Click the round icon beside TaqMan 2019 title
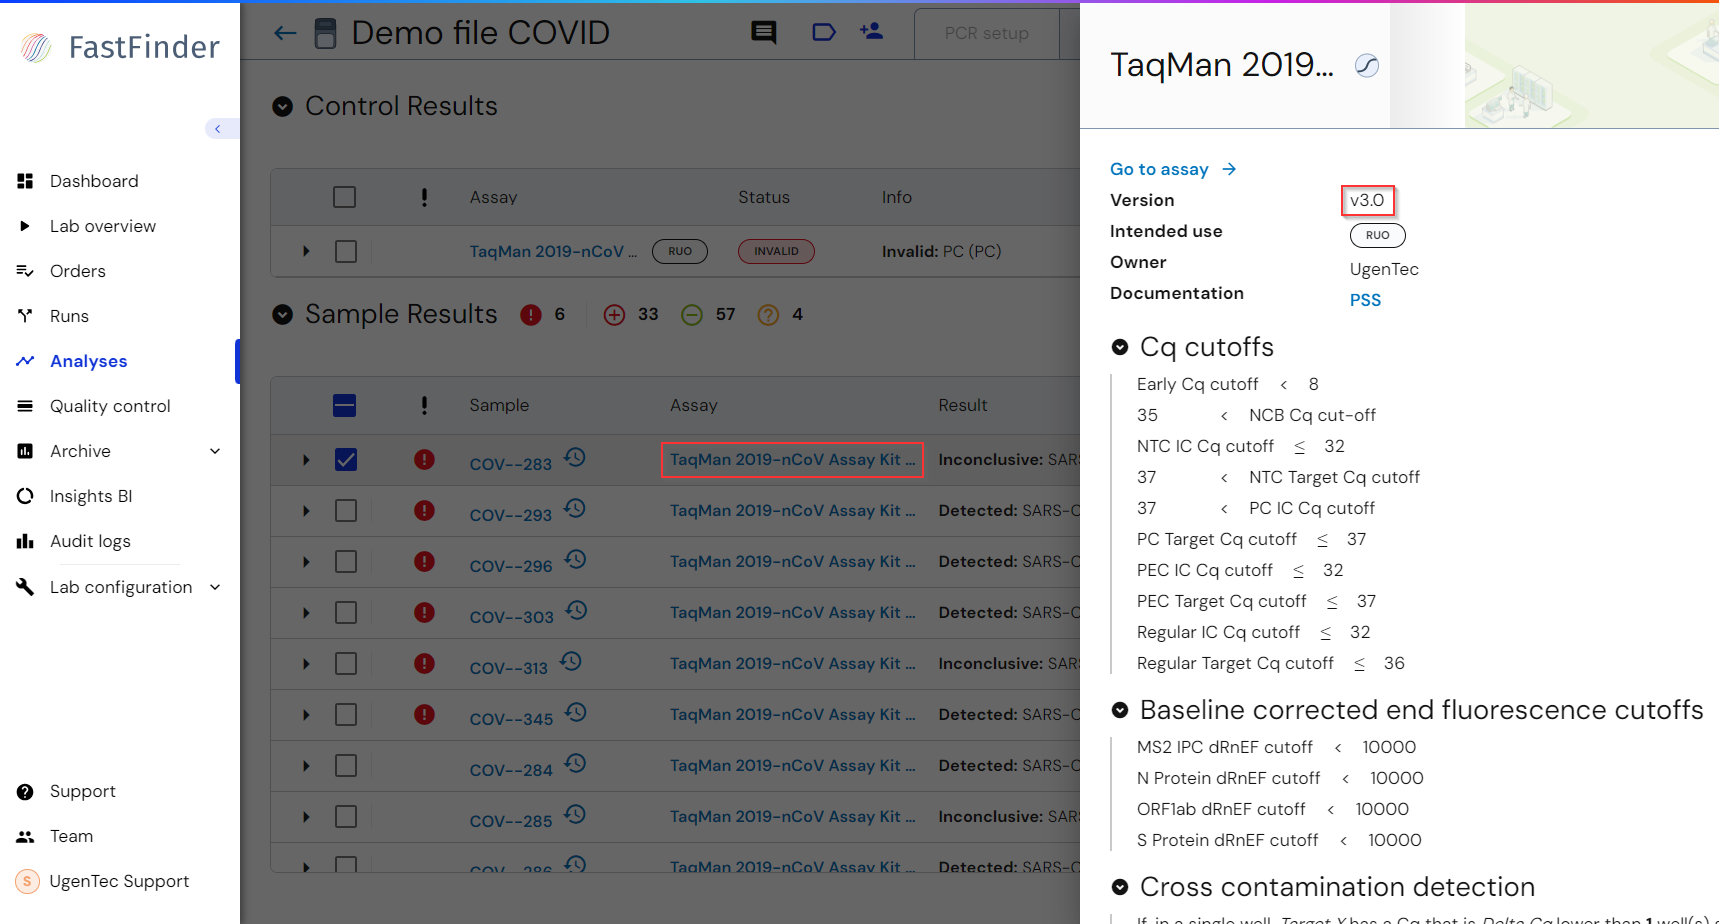This screenshot has height=924, width=1719. 1367,66
